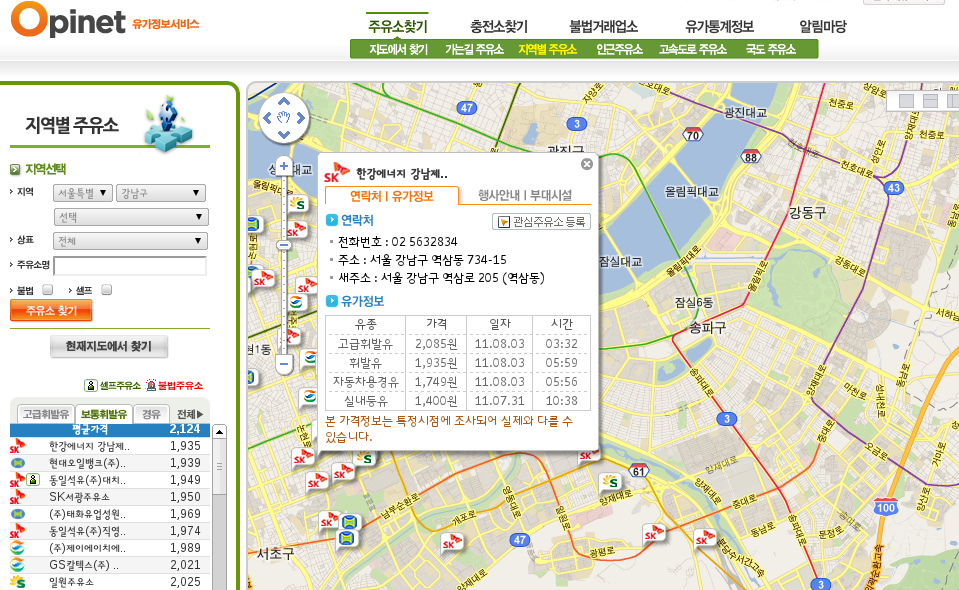This screenshot has width=959, height=590.
Task: Open the 충전소찾기 main menu
Action: 498,26
